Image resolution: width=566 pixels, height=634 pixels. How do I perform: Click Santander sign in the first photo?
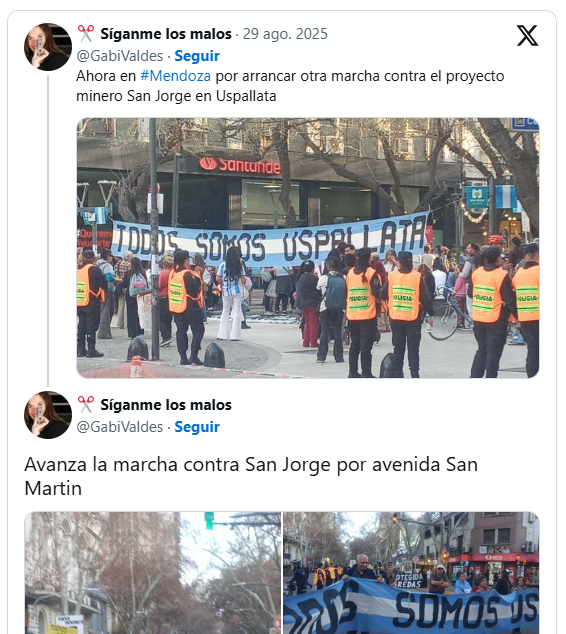(x=240, y=165)
